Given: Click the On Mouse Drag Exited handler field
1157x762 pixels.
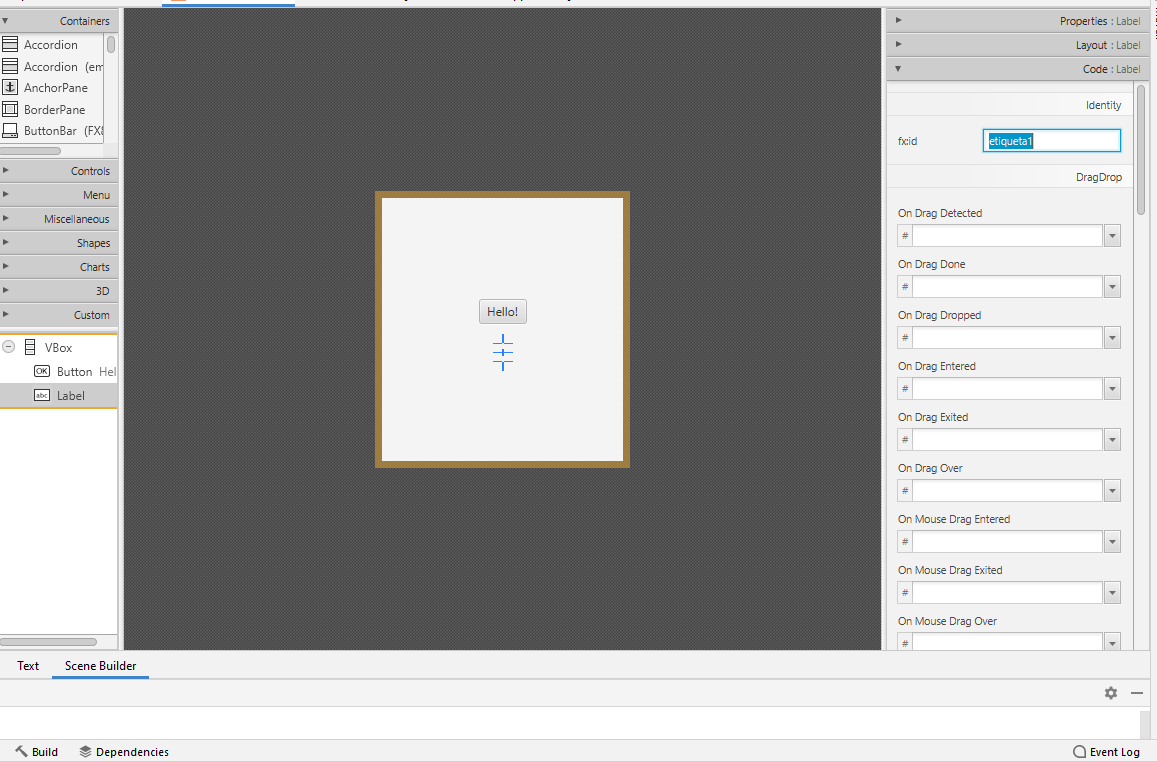Looking at the screenshot, I should point(1007,592).
